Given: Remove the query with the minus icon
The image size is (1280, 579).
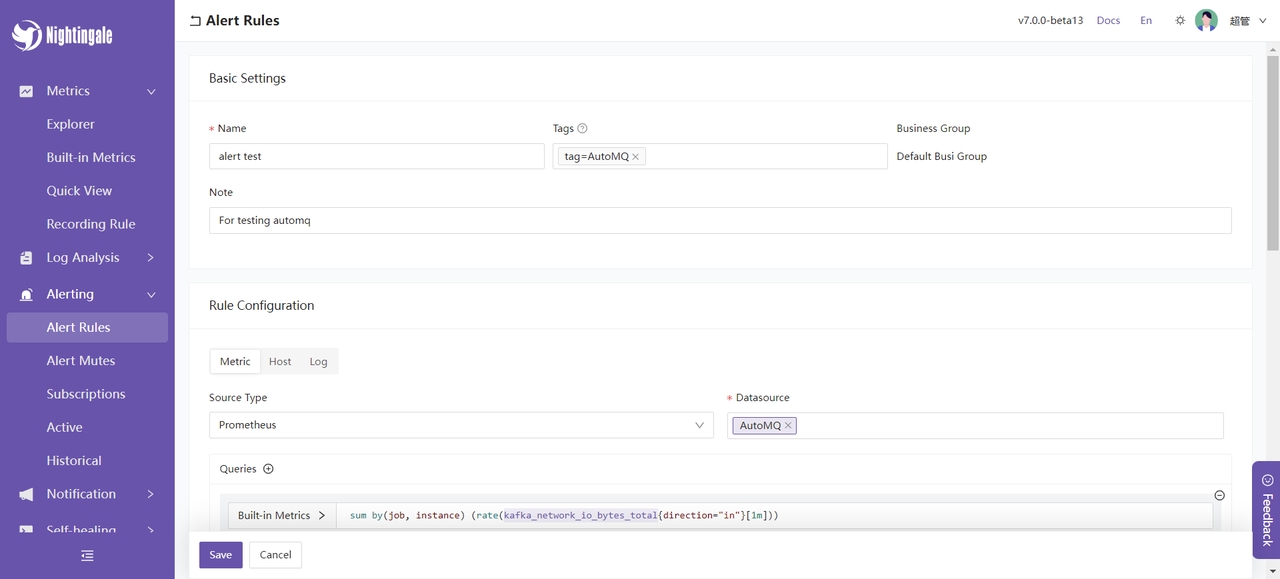Looking at the screenshot, I should pos(1219,495).
